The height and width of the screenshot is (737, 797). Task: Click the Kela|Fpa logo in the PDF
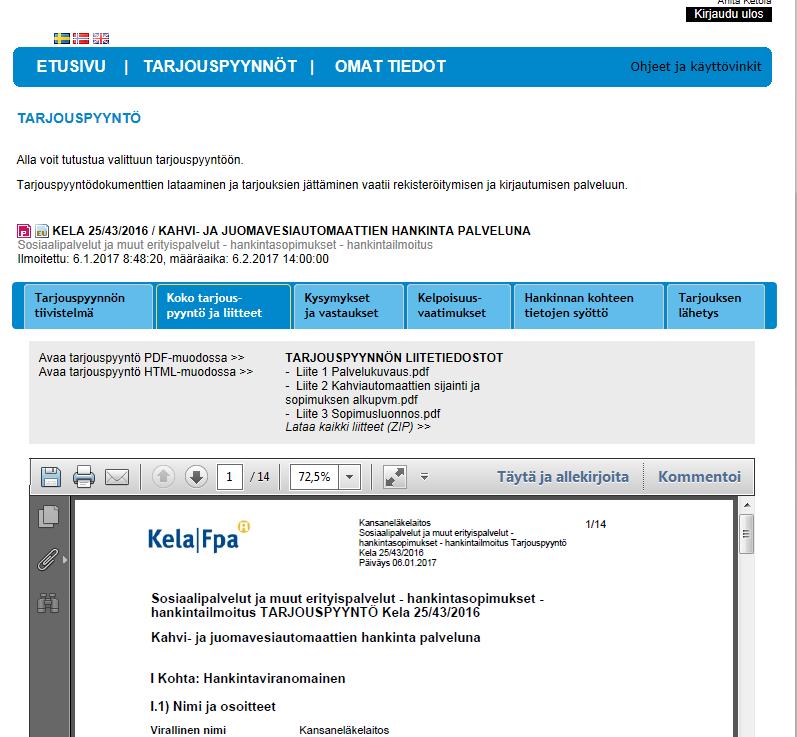pos(199,537)
